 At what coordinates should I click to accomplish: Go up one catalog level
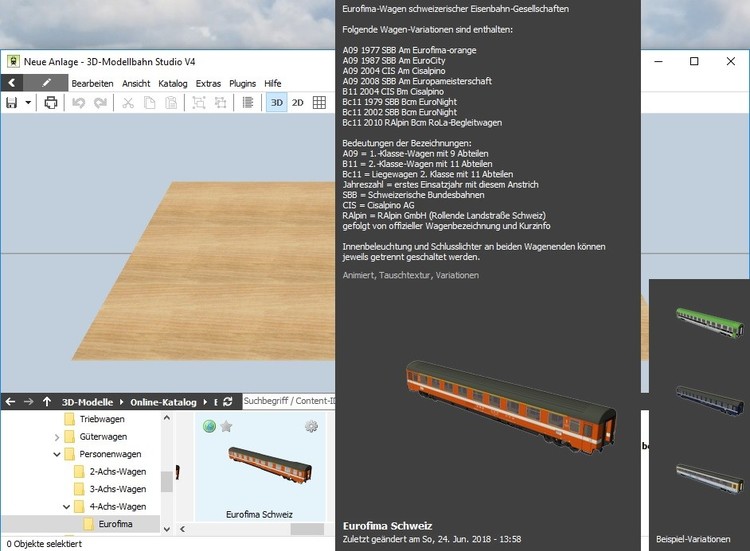coord(46,402)
